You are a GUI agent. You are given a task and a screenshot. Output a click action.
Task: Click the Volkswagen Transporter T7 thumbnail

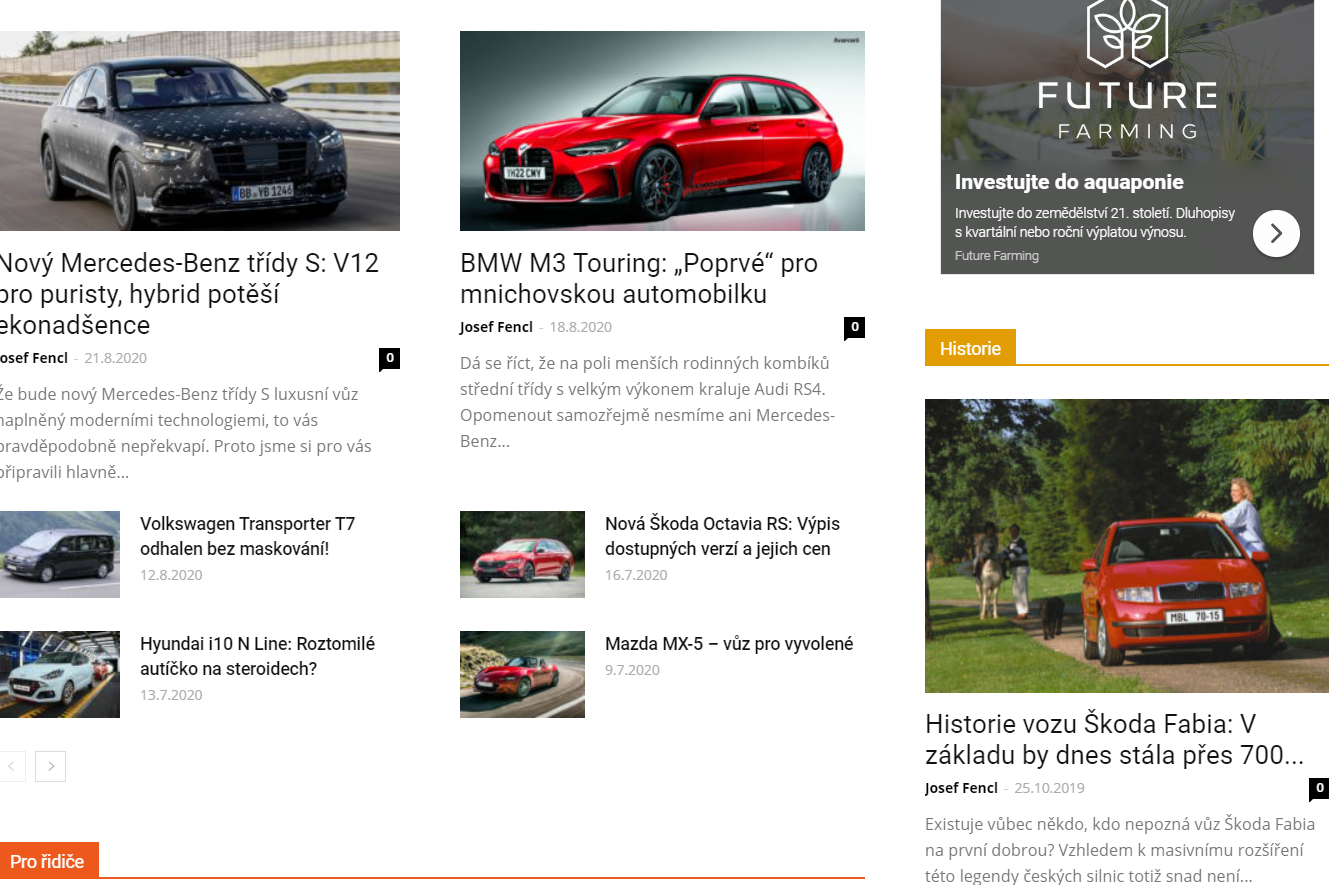tap(60, 555)
